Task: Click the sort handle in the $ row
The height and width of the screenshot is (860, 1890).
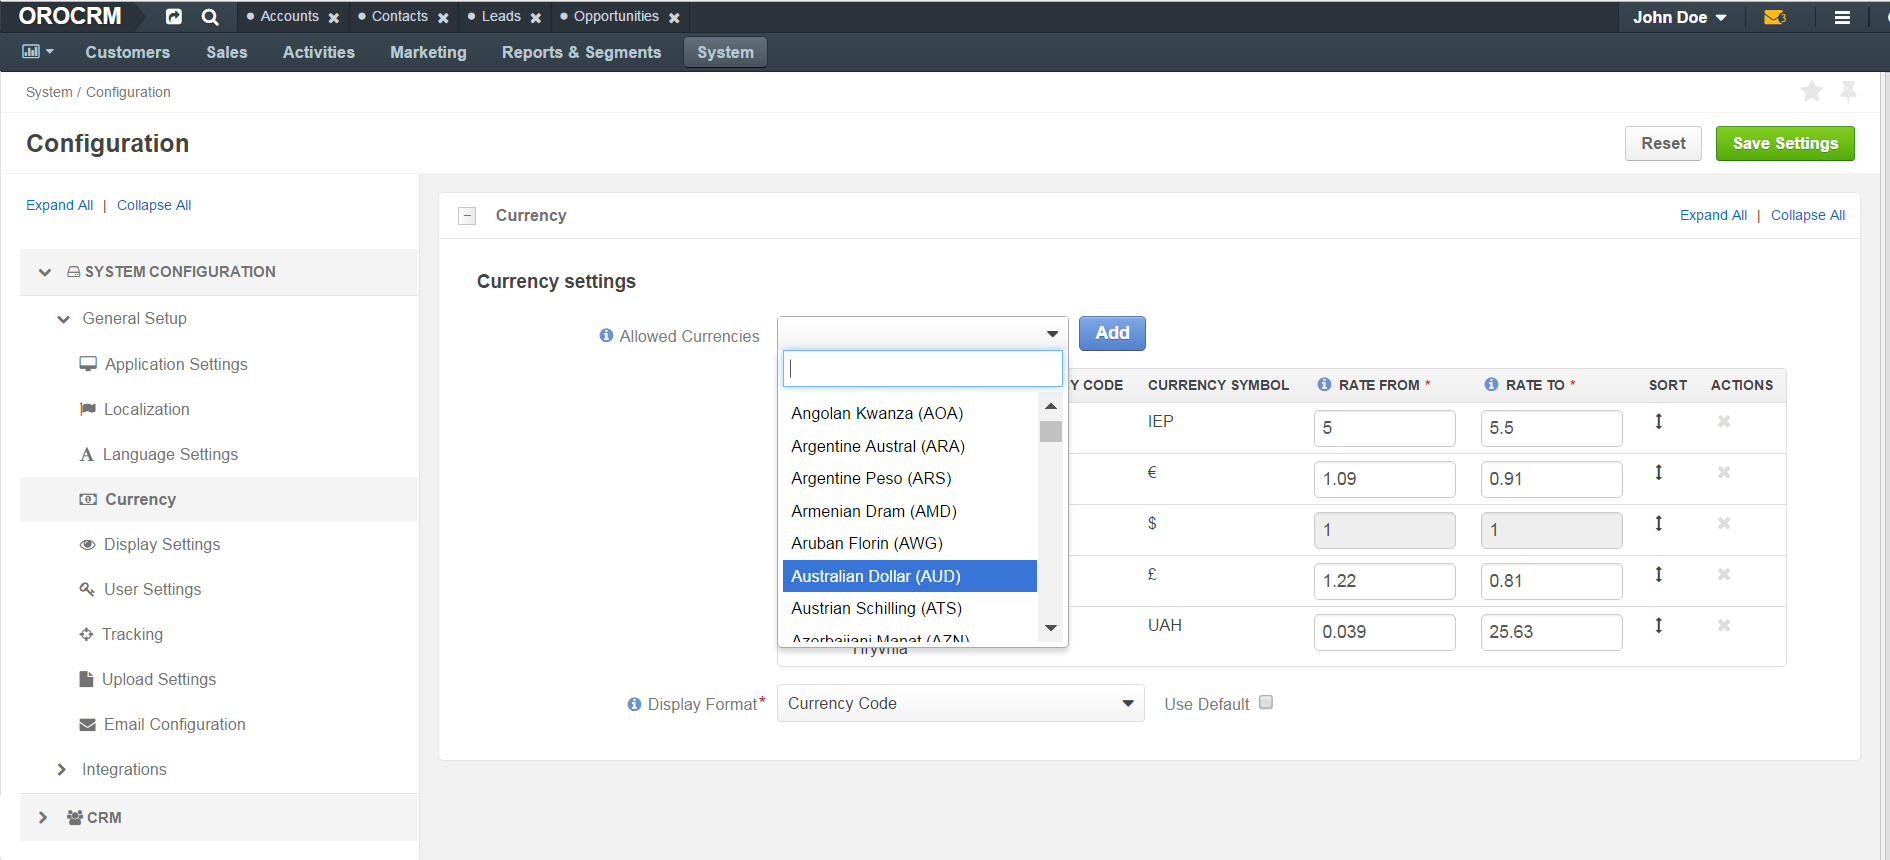Action: pos(1658,523)
